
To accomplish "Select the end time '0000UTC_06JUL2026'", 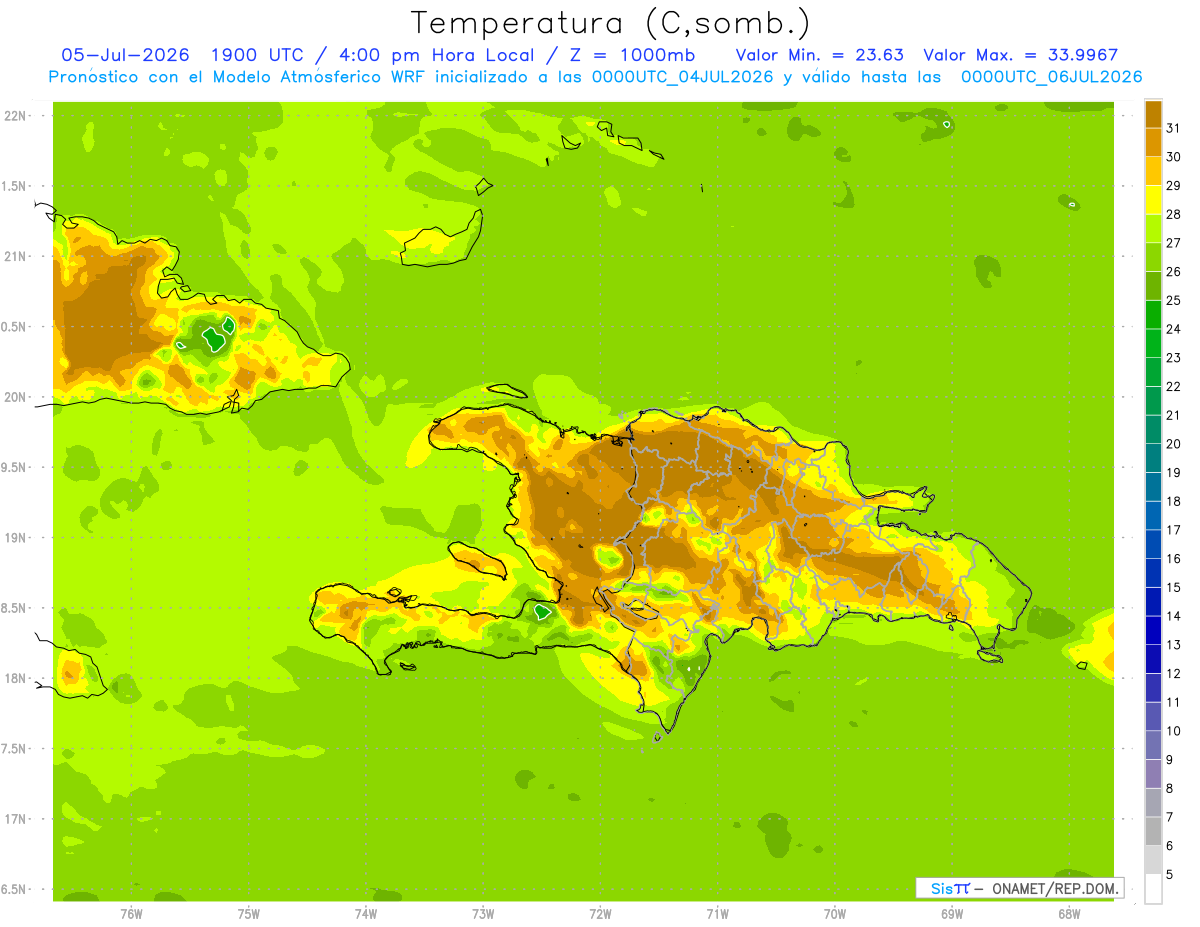I will 1051,77.
